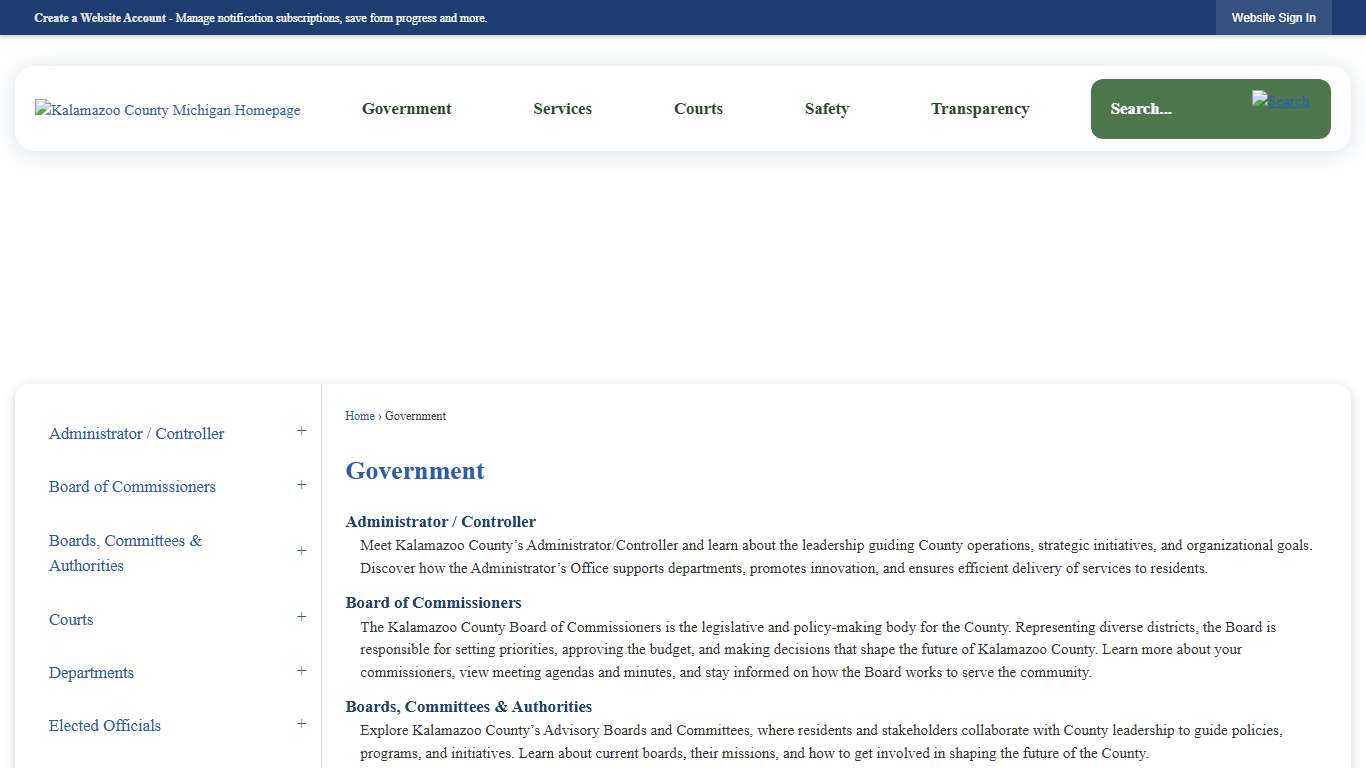Click inside the Search input field
The image size is (1366, 768).
point(1160,108)
